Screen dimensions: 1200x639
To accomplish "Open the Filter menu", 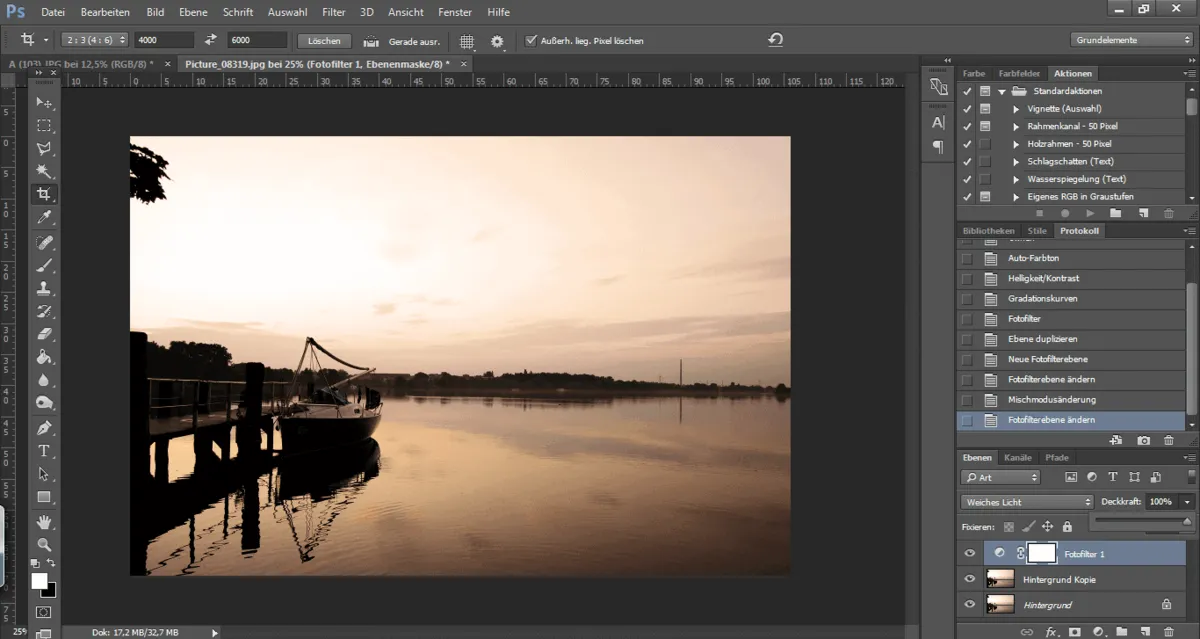I will [x=334, y=12].
